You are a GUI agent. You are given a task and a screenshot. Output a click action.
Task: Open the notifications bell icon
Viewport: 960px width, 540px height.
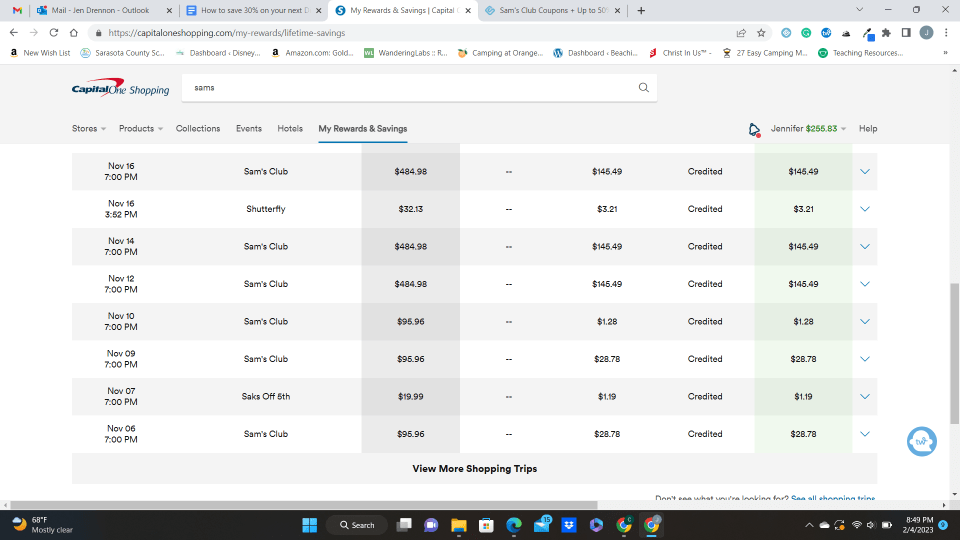[x=754, y=129]
